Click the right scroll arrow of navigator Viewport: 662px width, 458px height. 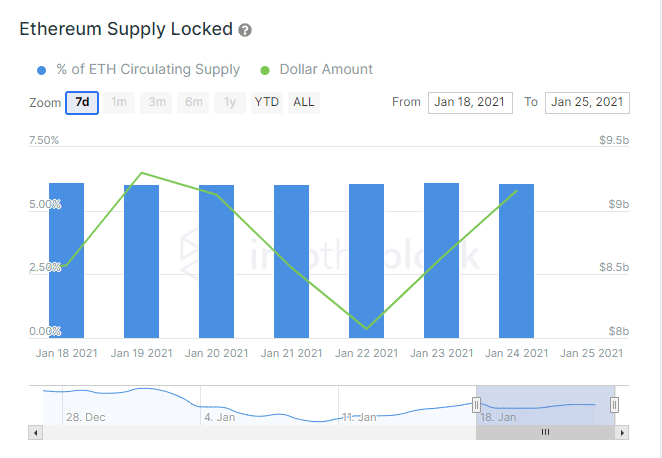(622, 433)
